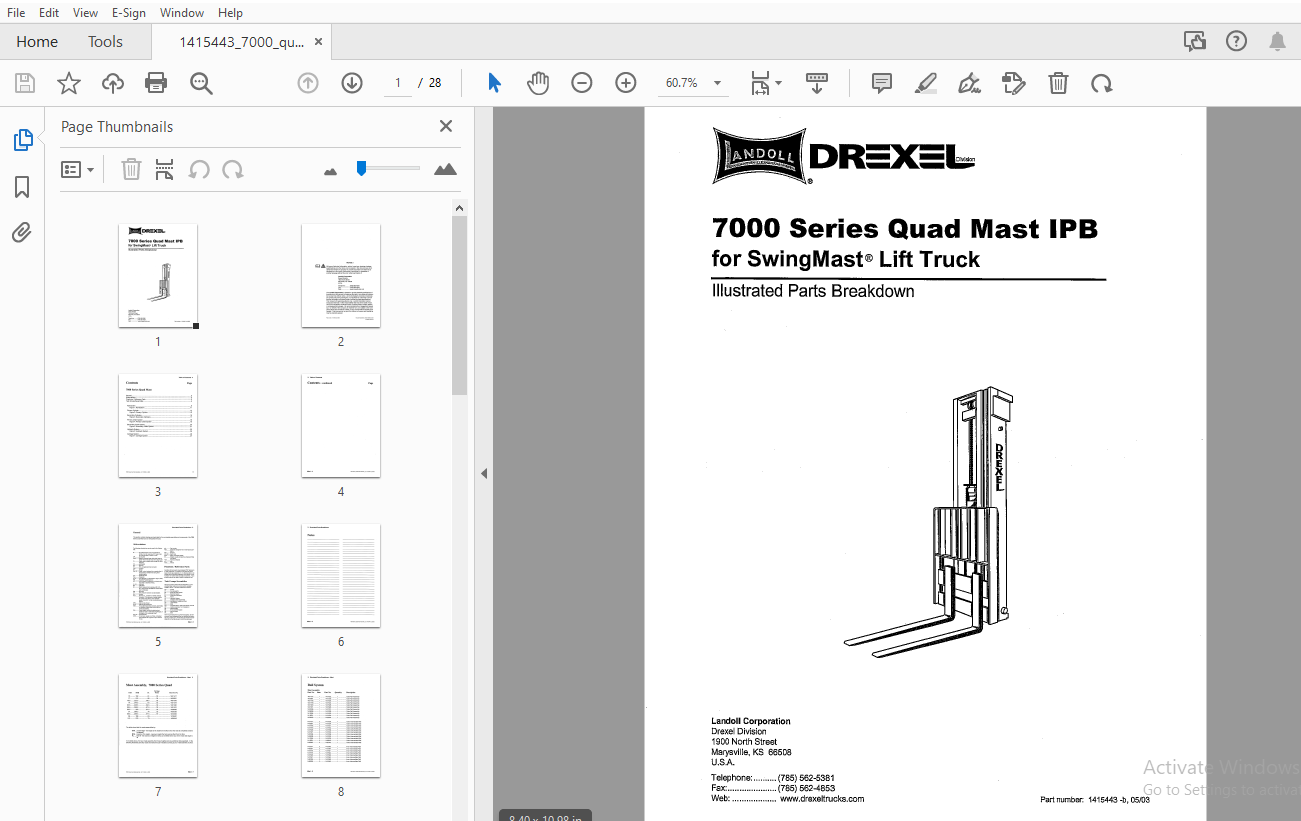Close the 1415443_7000_qu document tab
Image resolution: width=1301 pixels, height=821 pixels.
pyautogui.click(x=318, y=42)
